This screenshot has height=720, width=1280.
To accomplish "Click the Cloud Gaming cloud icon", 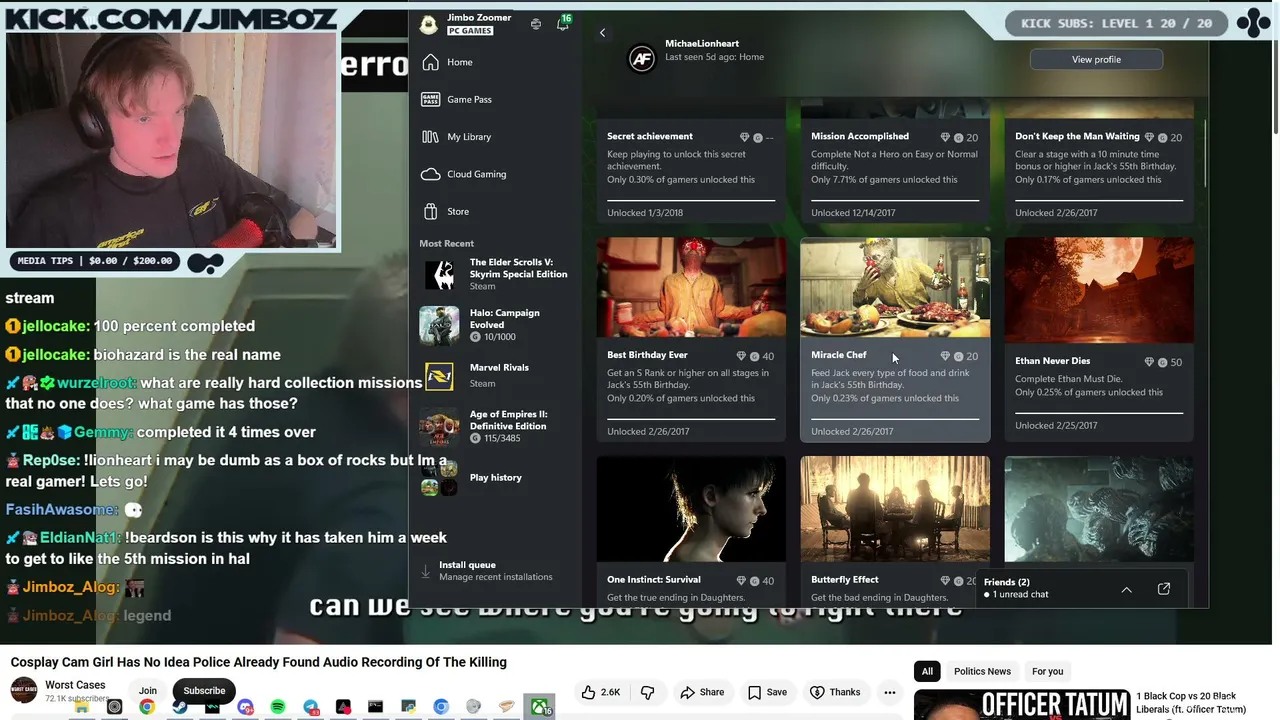I will coord(430,174).
